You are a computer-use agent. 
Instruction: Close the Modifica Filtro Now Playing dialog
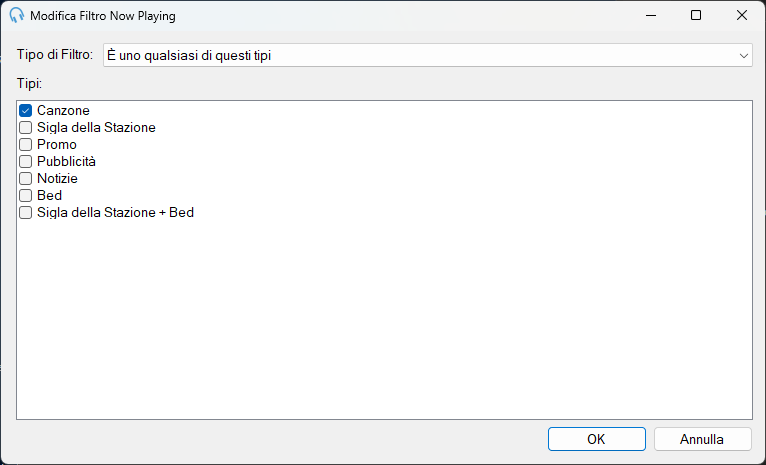tap(742, 16)
